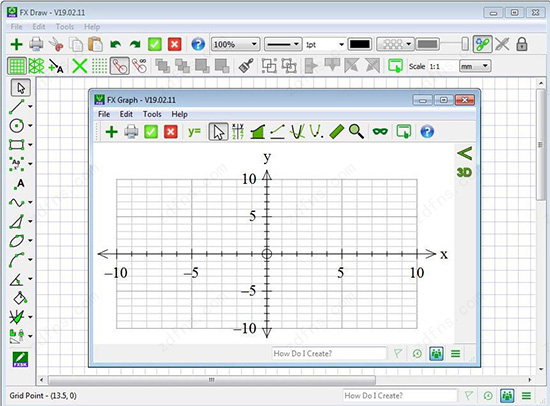Select the Arc tool in left toolbox
This screenshot has height=406, width=550.
16,260
